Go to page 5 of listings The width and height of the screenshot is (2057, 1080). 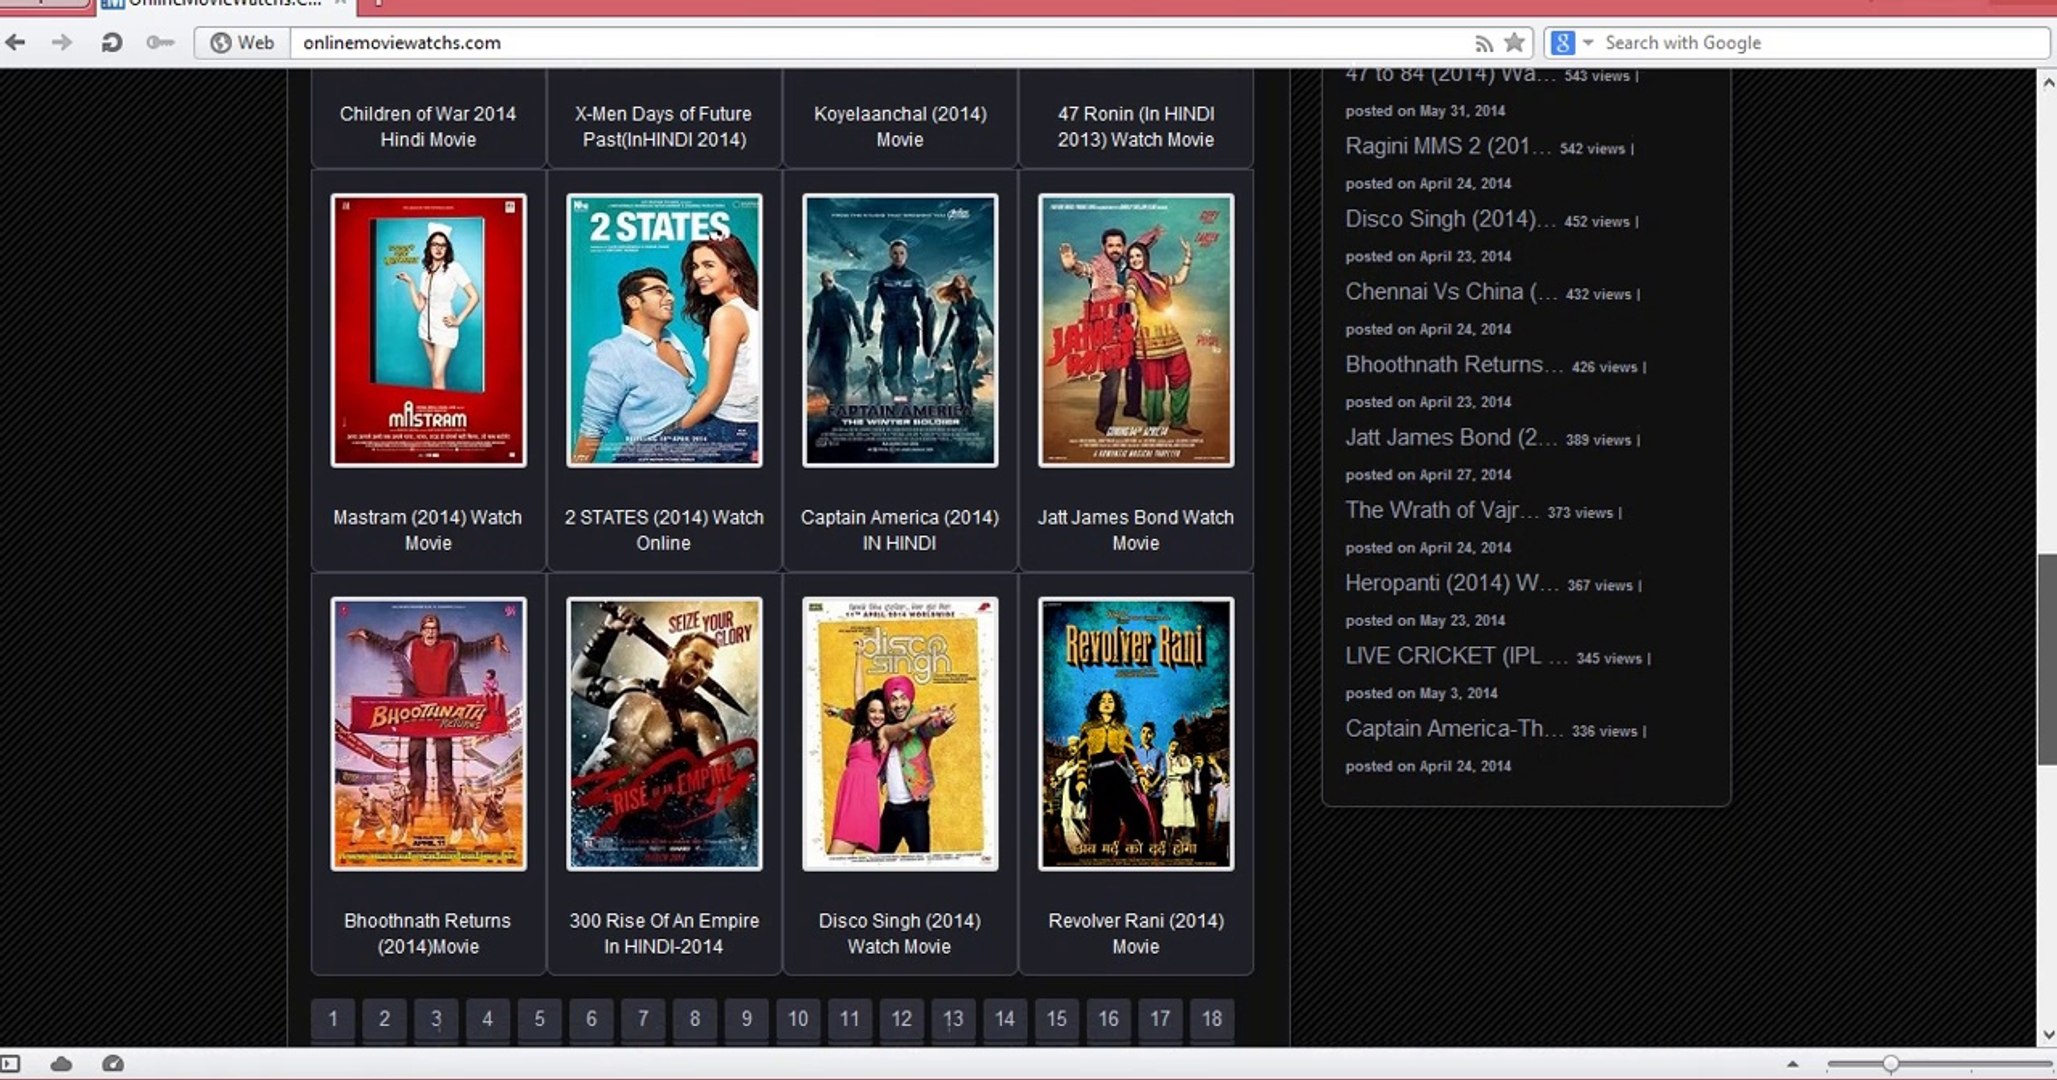(x=539, y=1018)
